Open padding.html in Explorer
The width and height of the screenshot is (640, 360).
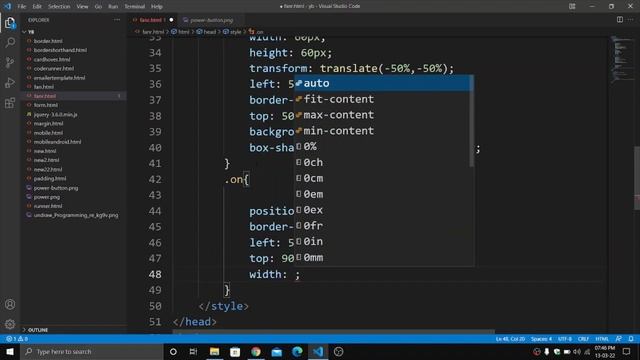coord(50,178)
